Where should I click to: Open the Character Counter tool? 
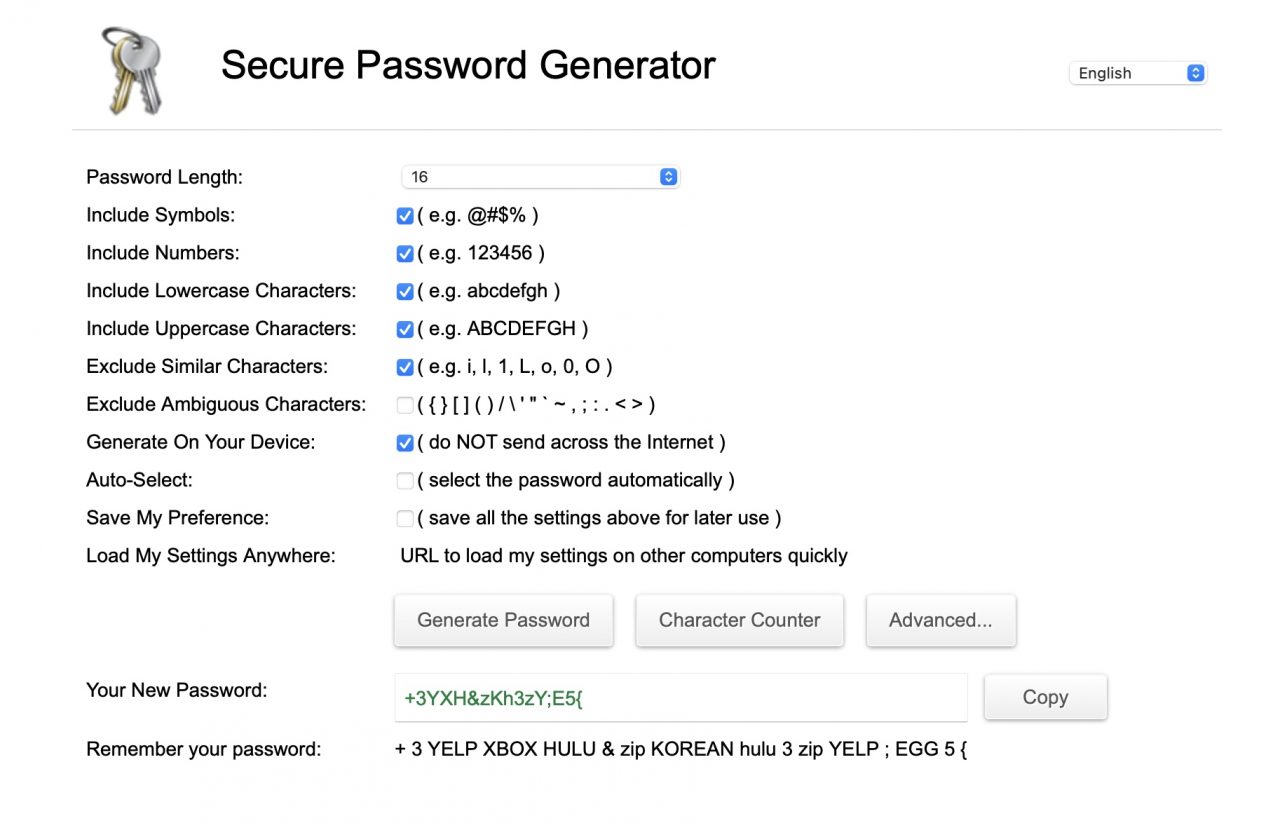point(739,620)
